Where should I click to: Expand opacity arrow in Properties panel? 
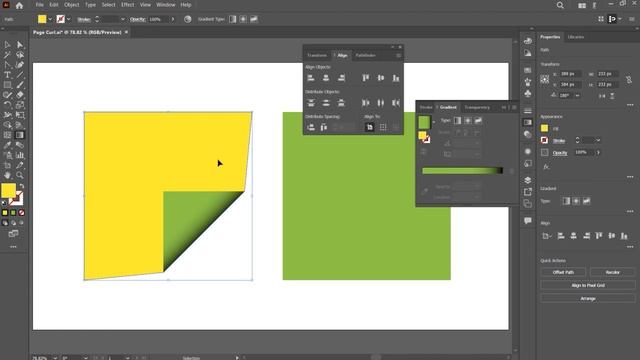(x=598, y=152)
